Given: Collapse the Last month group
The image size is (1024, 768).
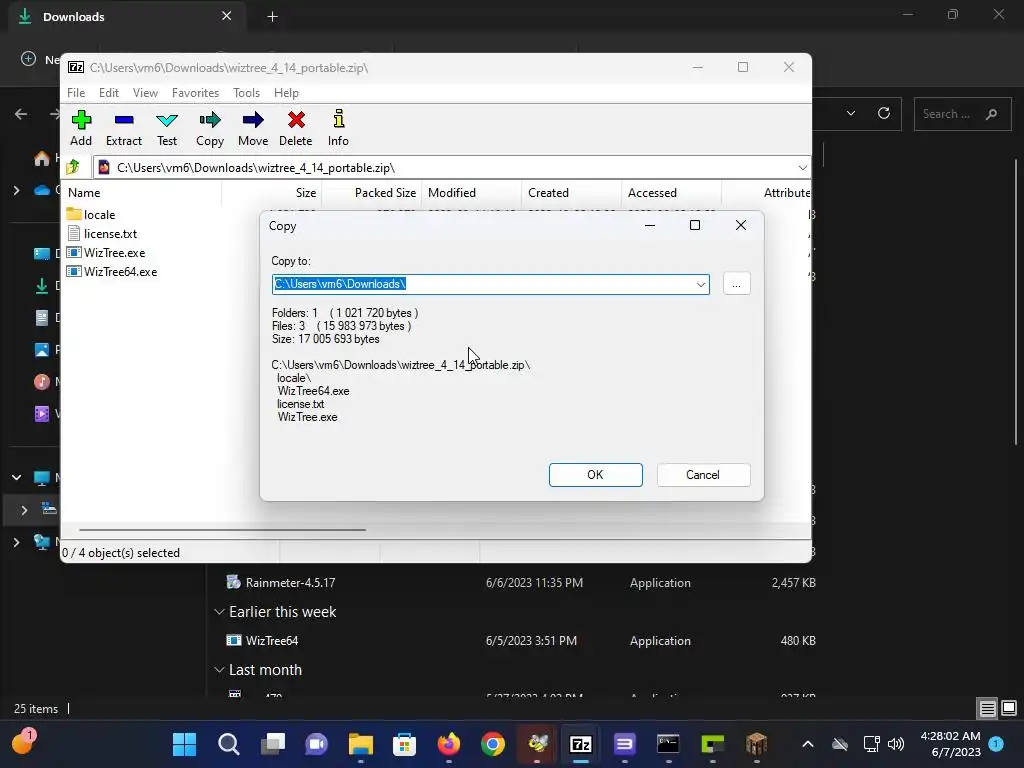Looking at the screenshot, I should tap(219, 670).
